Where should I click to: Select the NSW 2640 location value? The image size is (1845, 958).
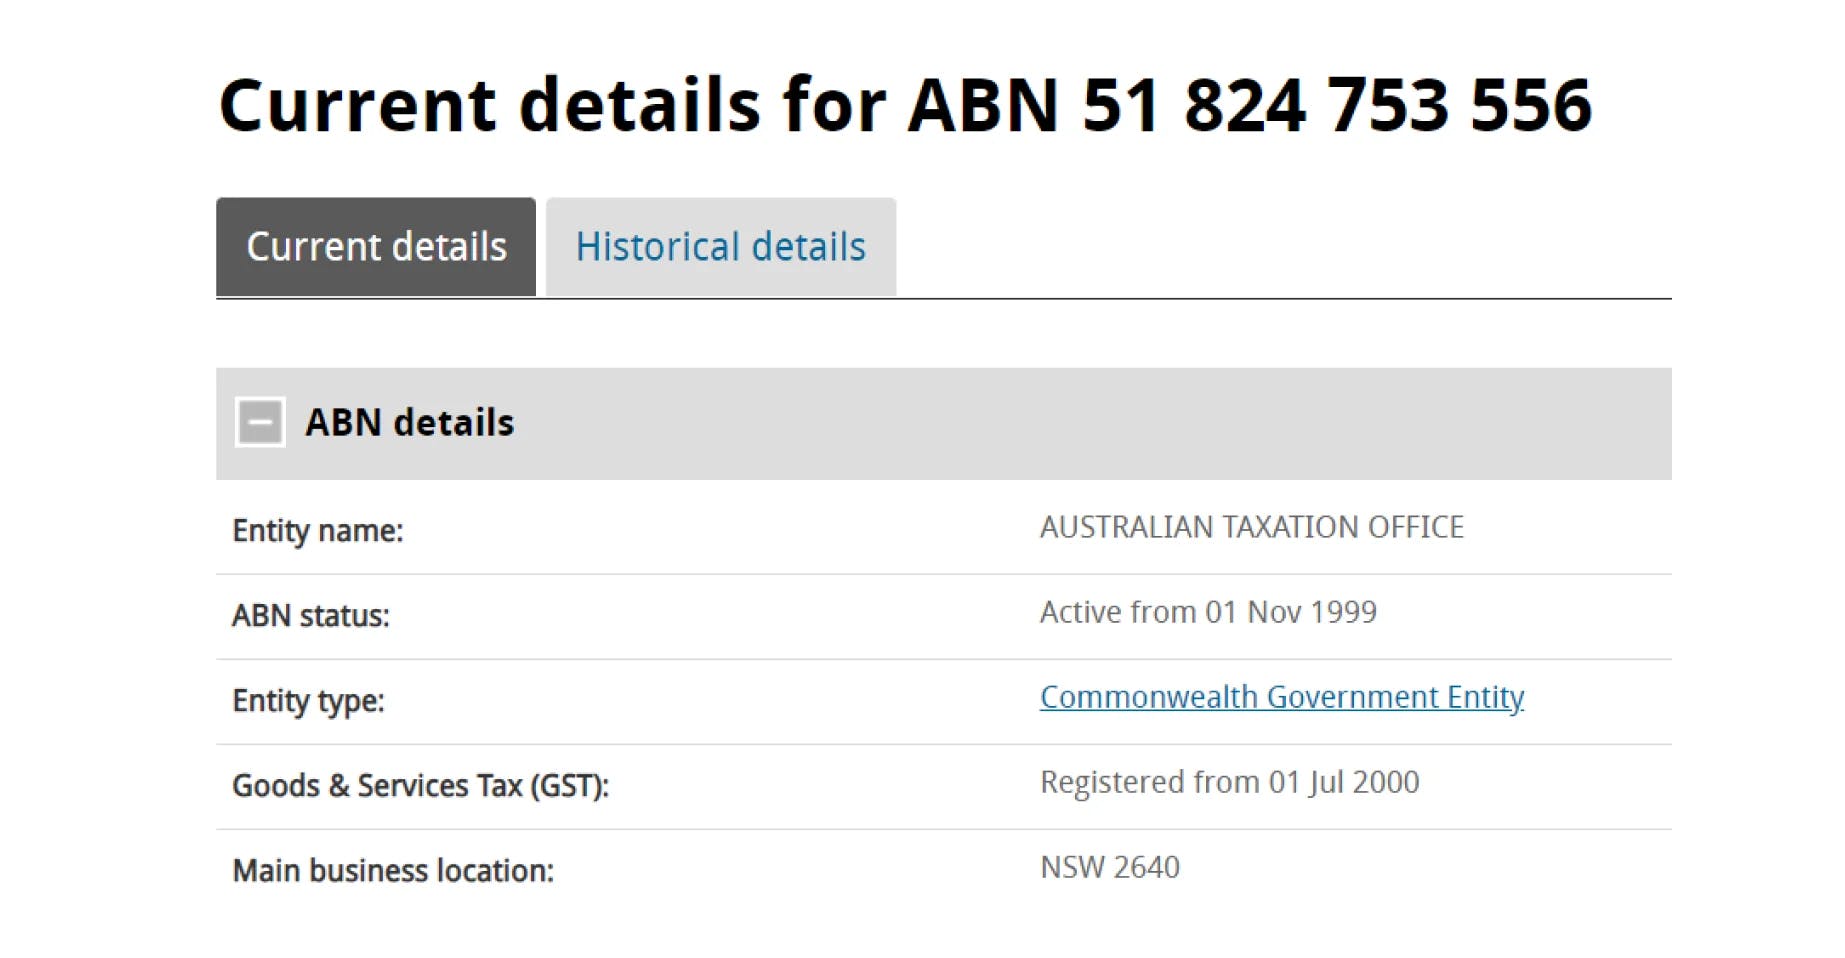[1110, 867]
